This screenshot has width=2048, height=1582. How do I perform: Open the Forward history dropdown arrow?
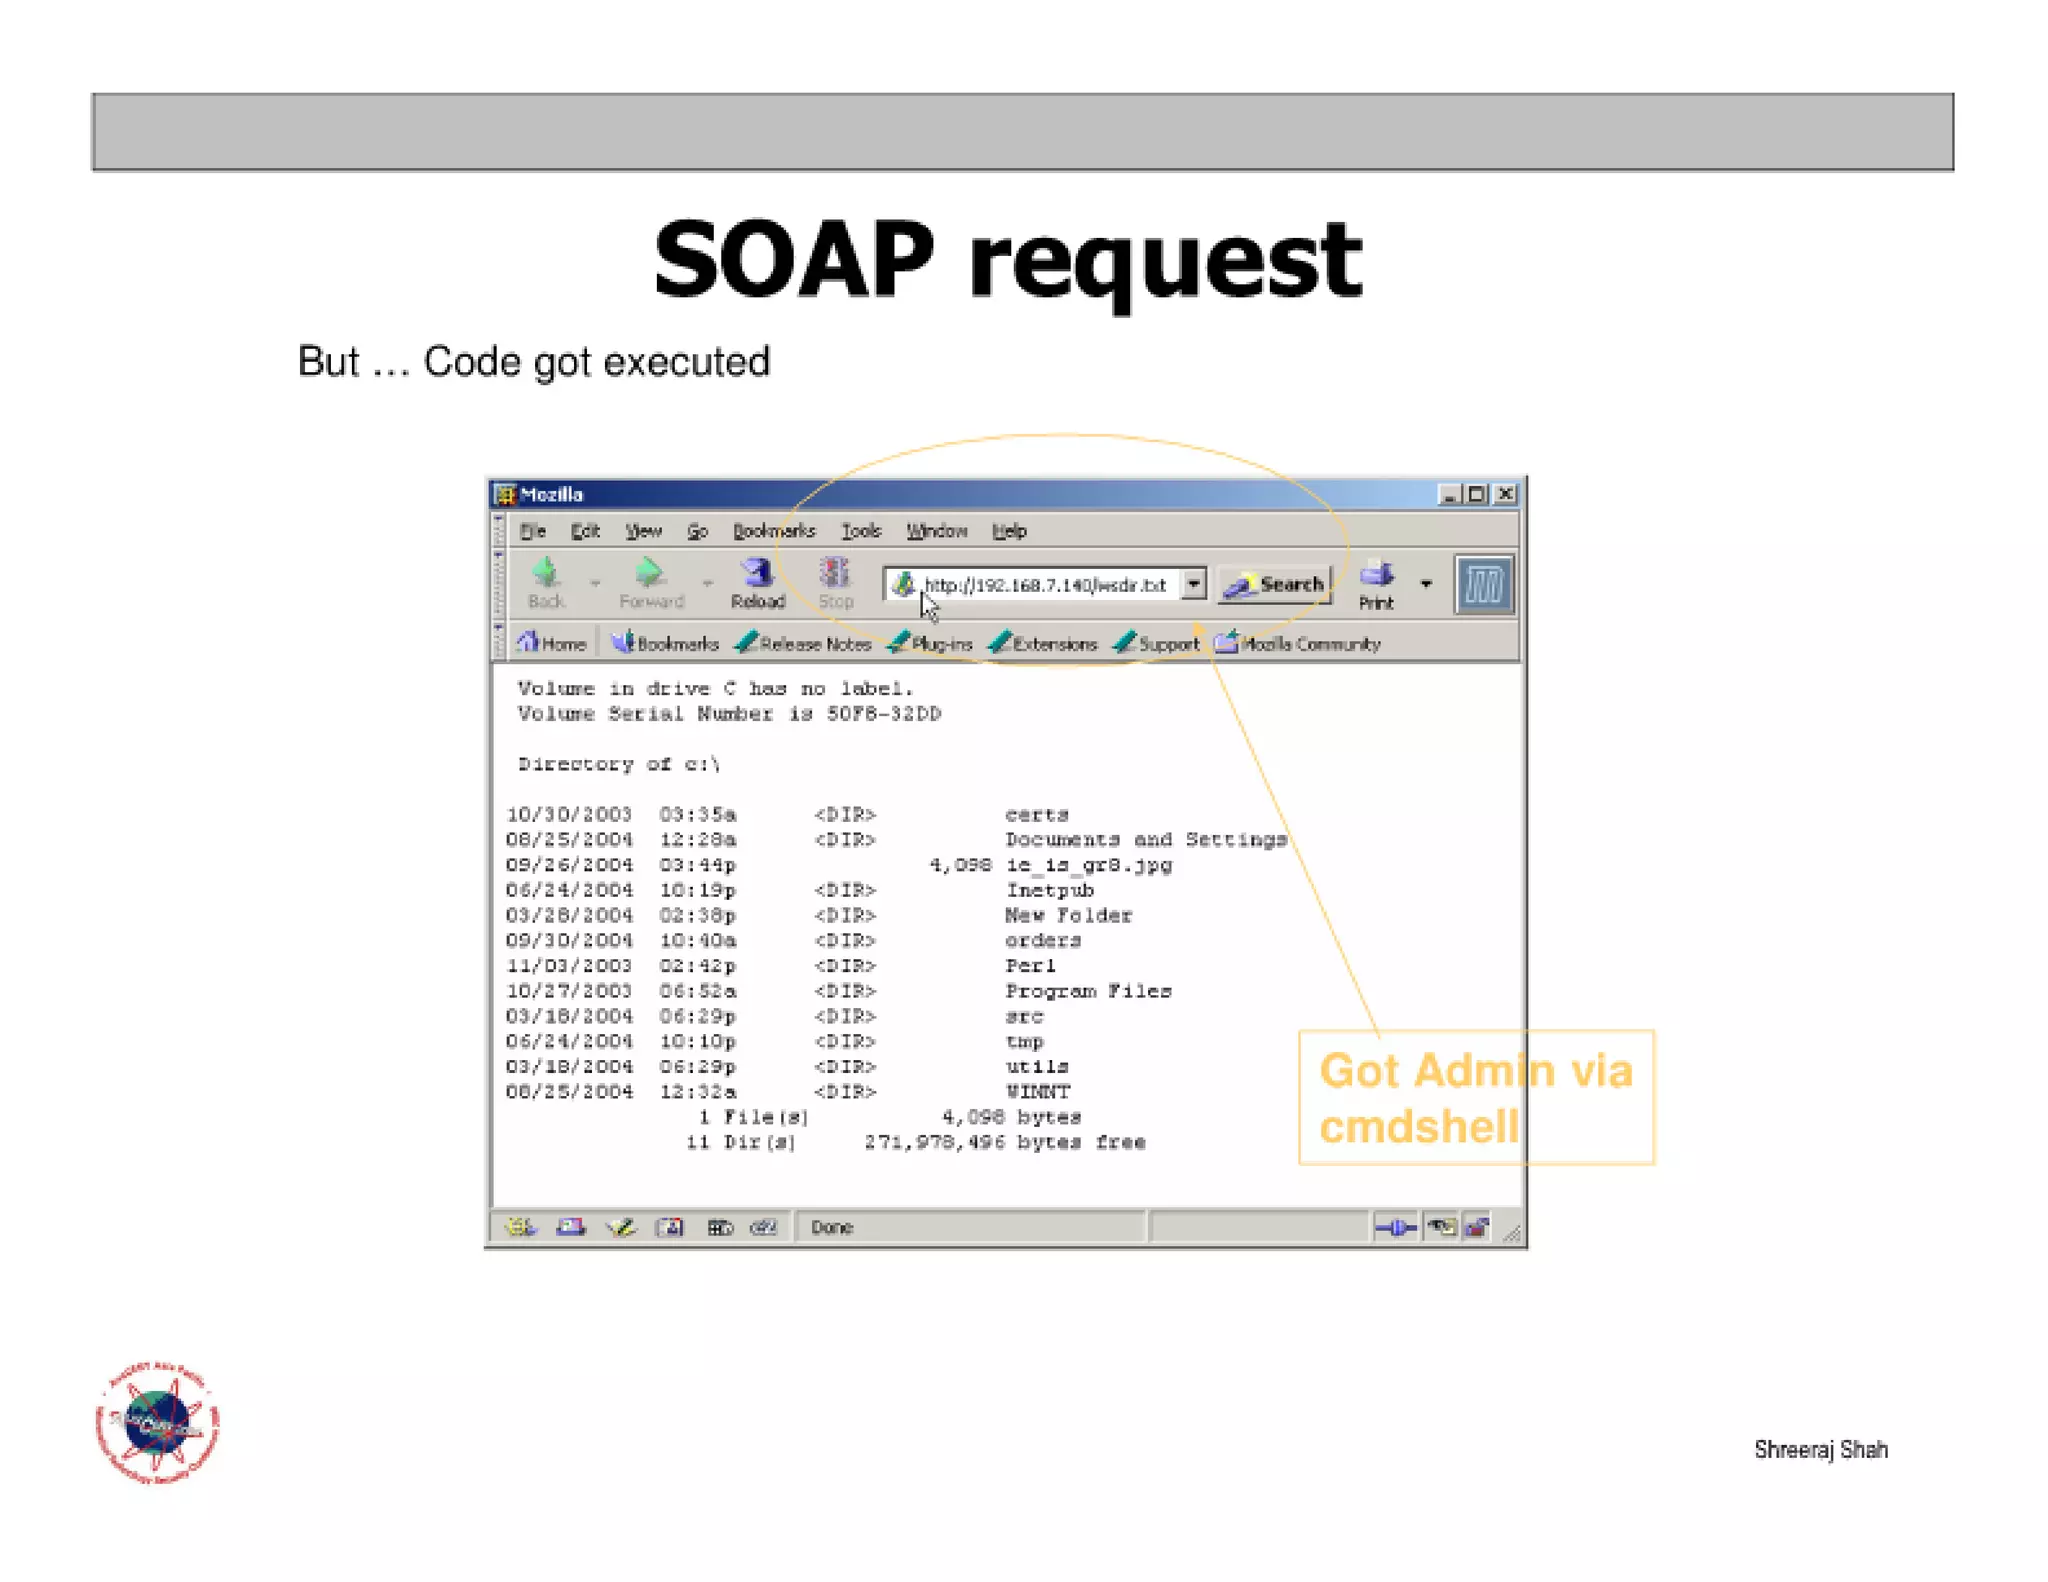tap(707, 582)
